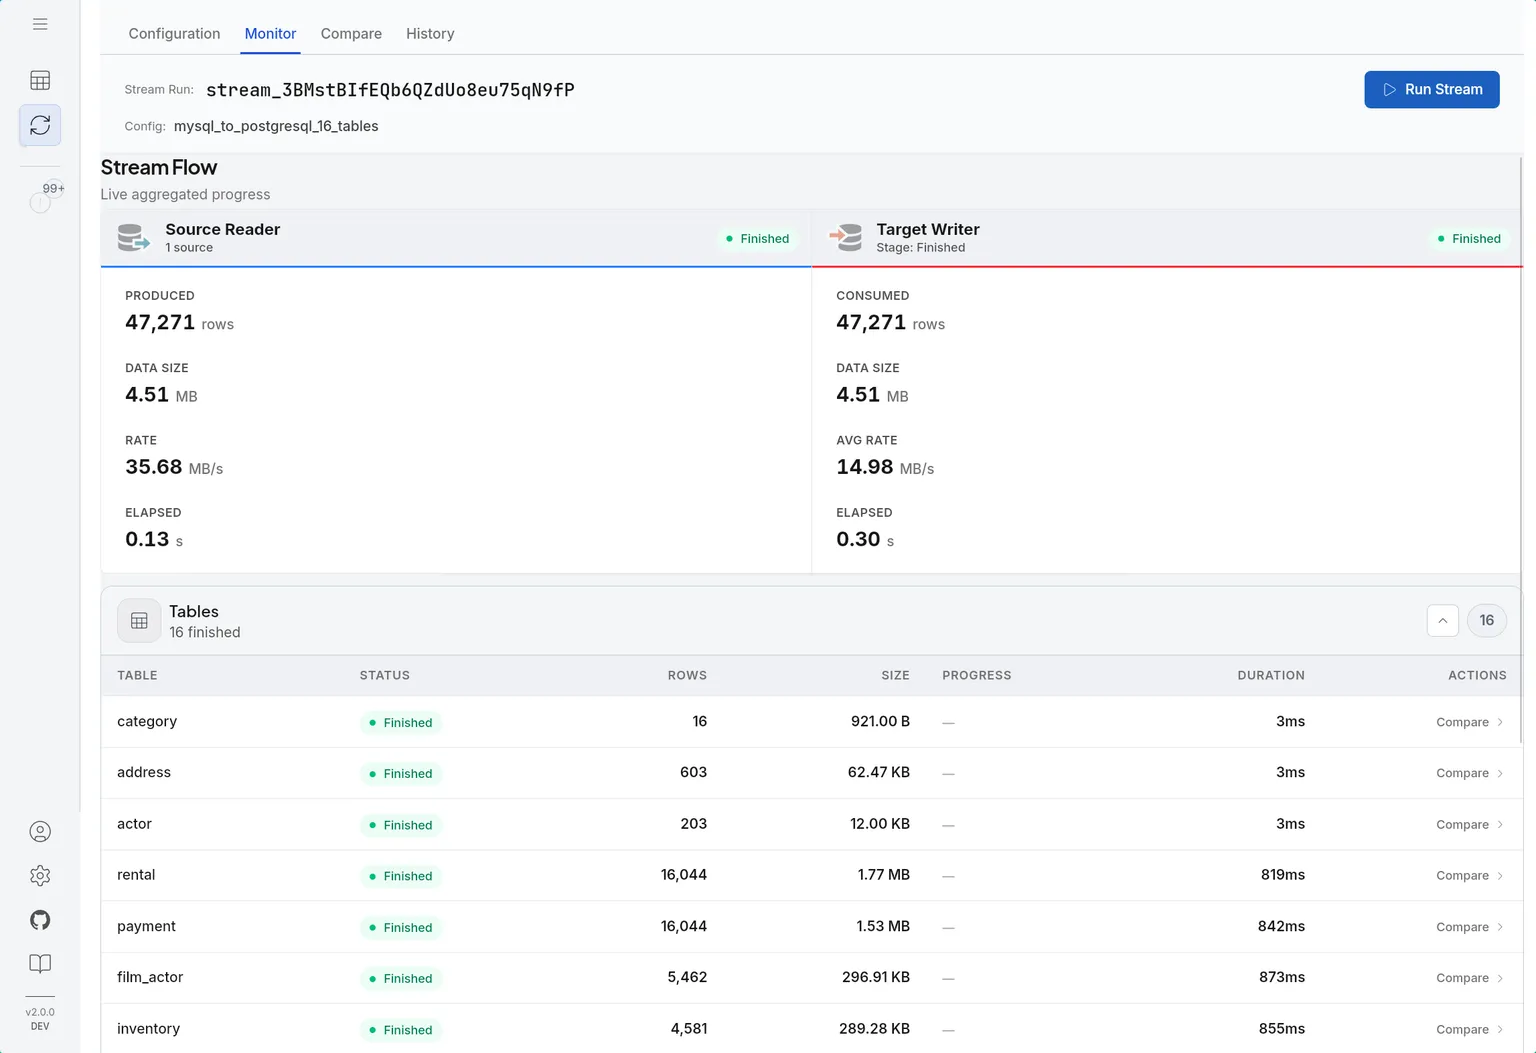1536x1053 pixels.
Task: Click the PROGRESS column header
Action: (x=977, y=676)
